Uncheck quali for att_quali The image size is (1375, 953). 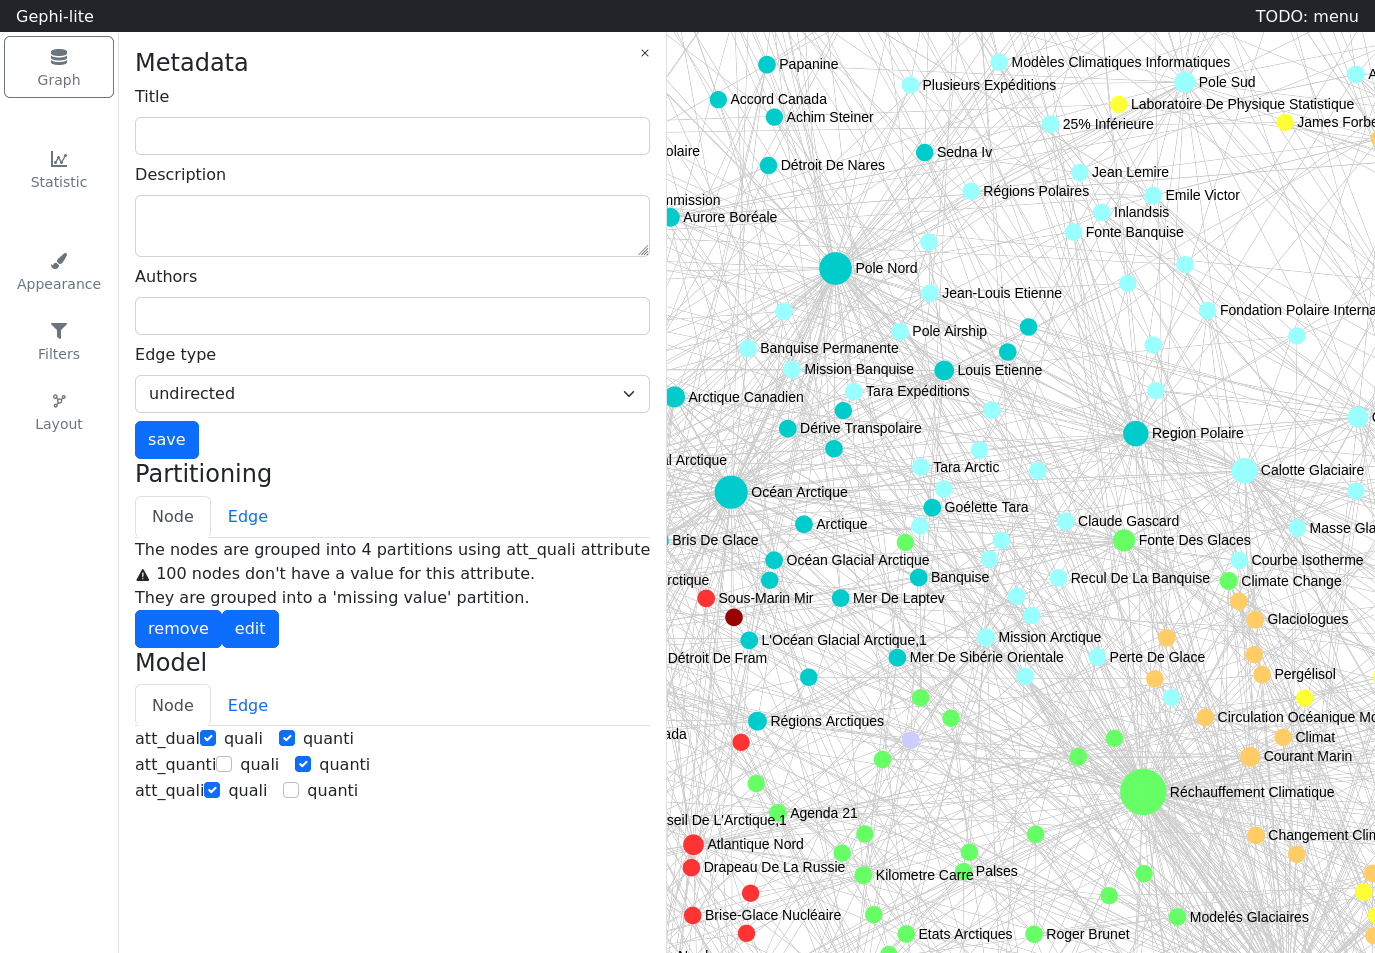click(212, 790)
